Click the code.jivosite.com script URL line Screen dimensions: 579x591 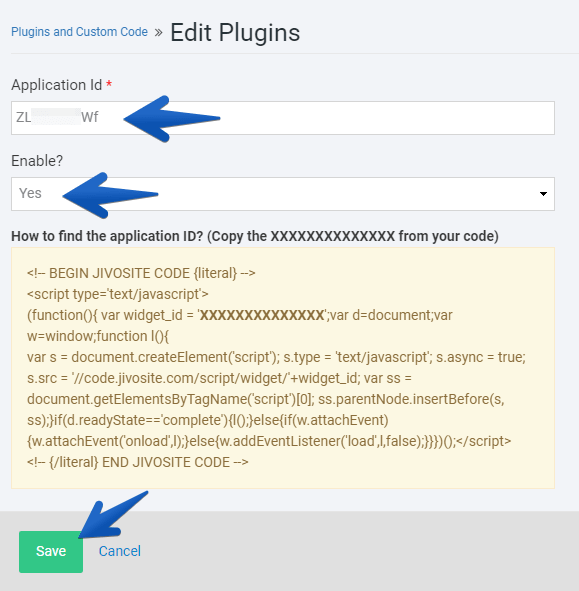pos(219,378)
